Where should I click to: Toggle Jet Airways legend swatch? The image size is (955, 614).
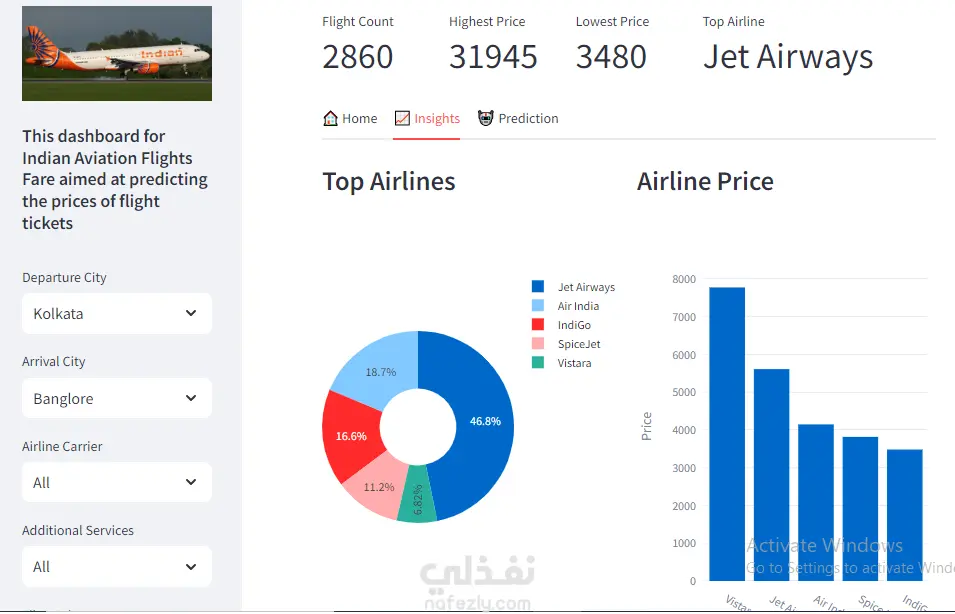tap(538, 287)
